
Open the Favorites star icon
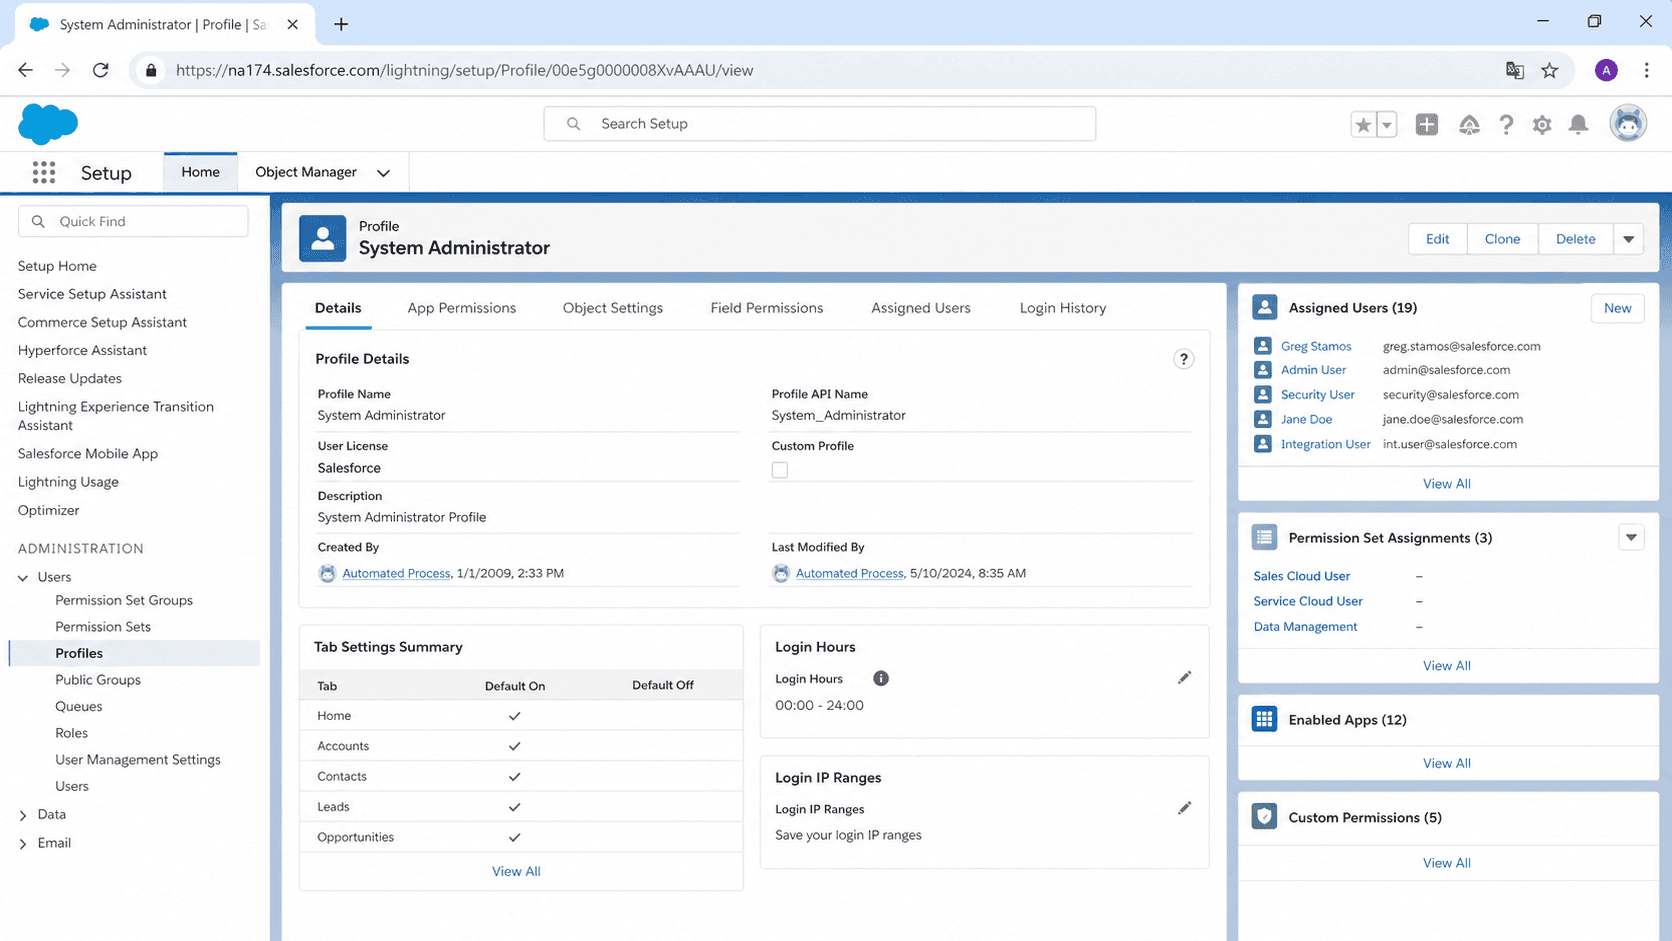tap(1362, 124)
